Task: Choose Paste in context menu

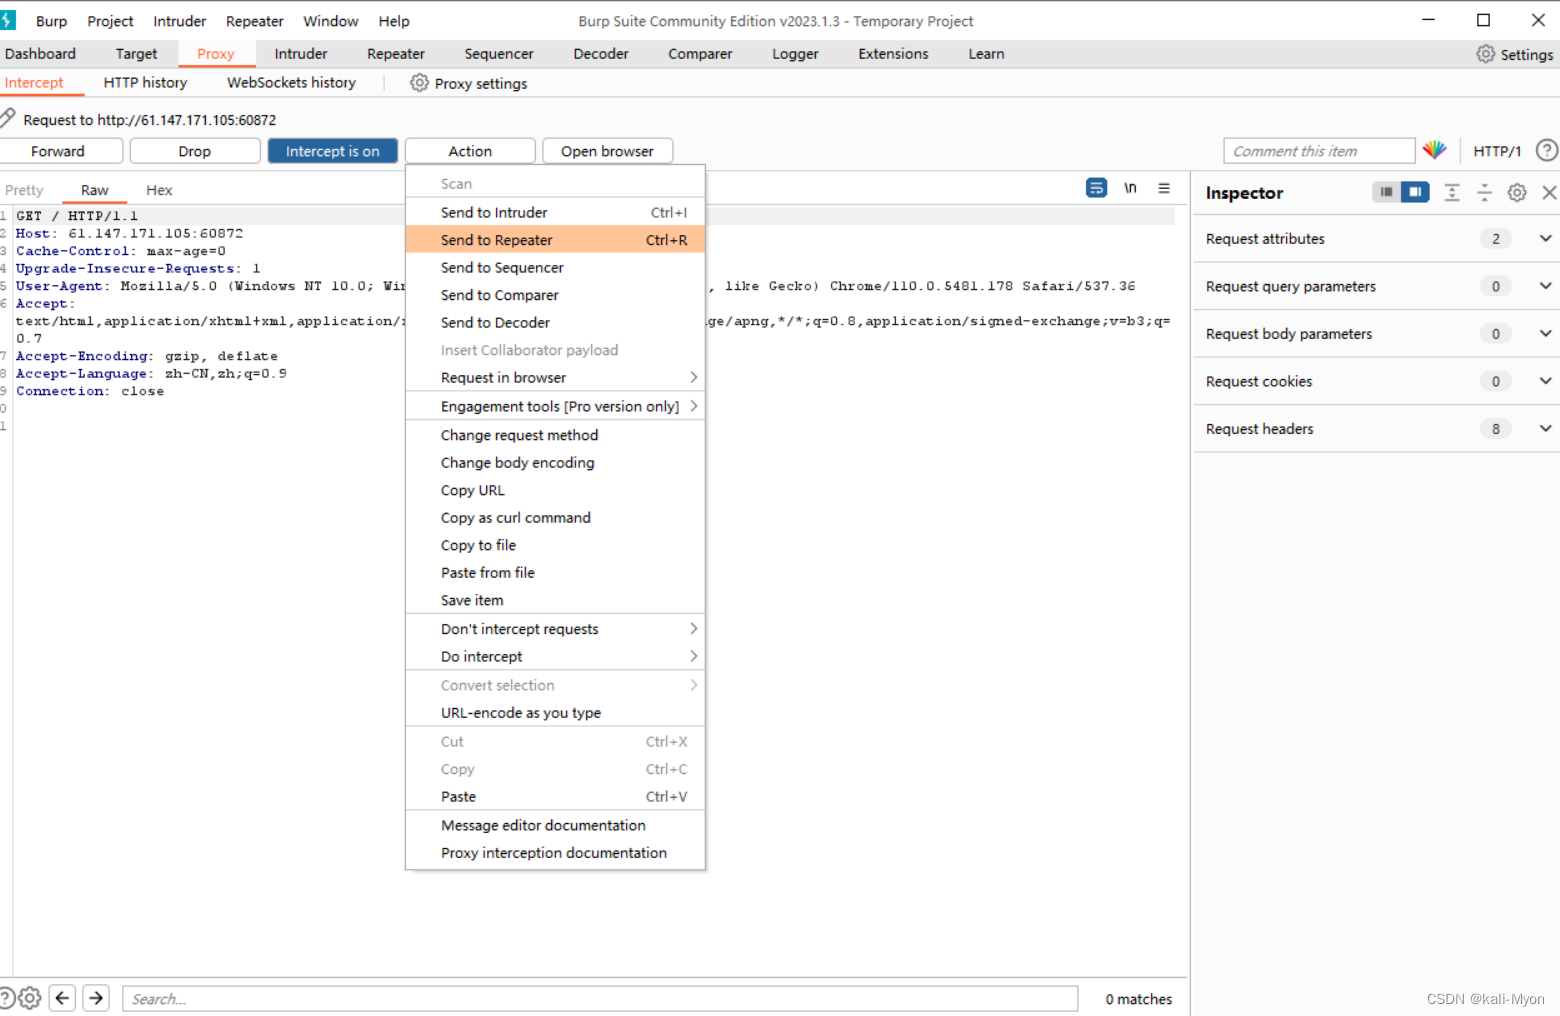Action: tap(555, 796)
